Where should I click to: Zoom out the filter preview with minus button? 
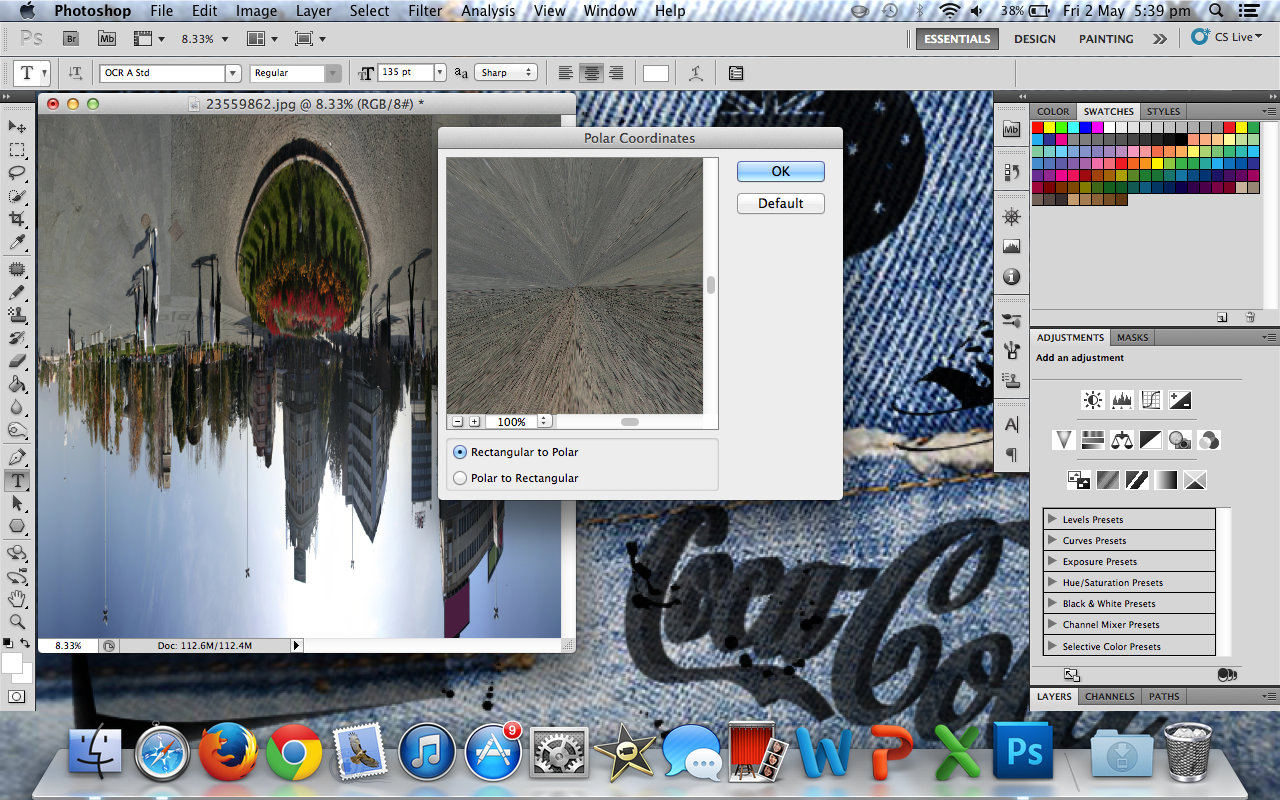[x=458, y=421]
